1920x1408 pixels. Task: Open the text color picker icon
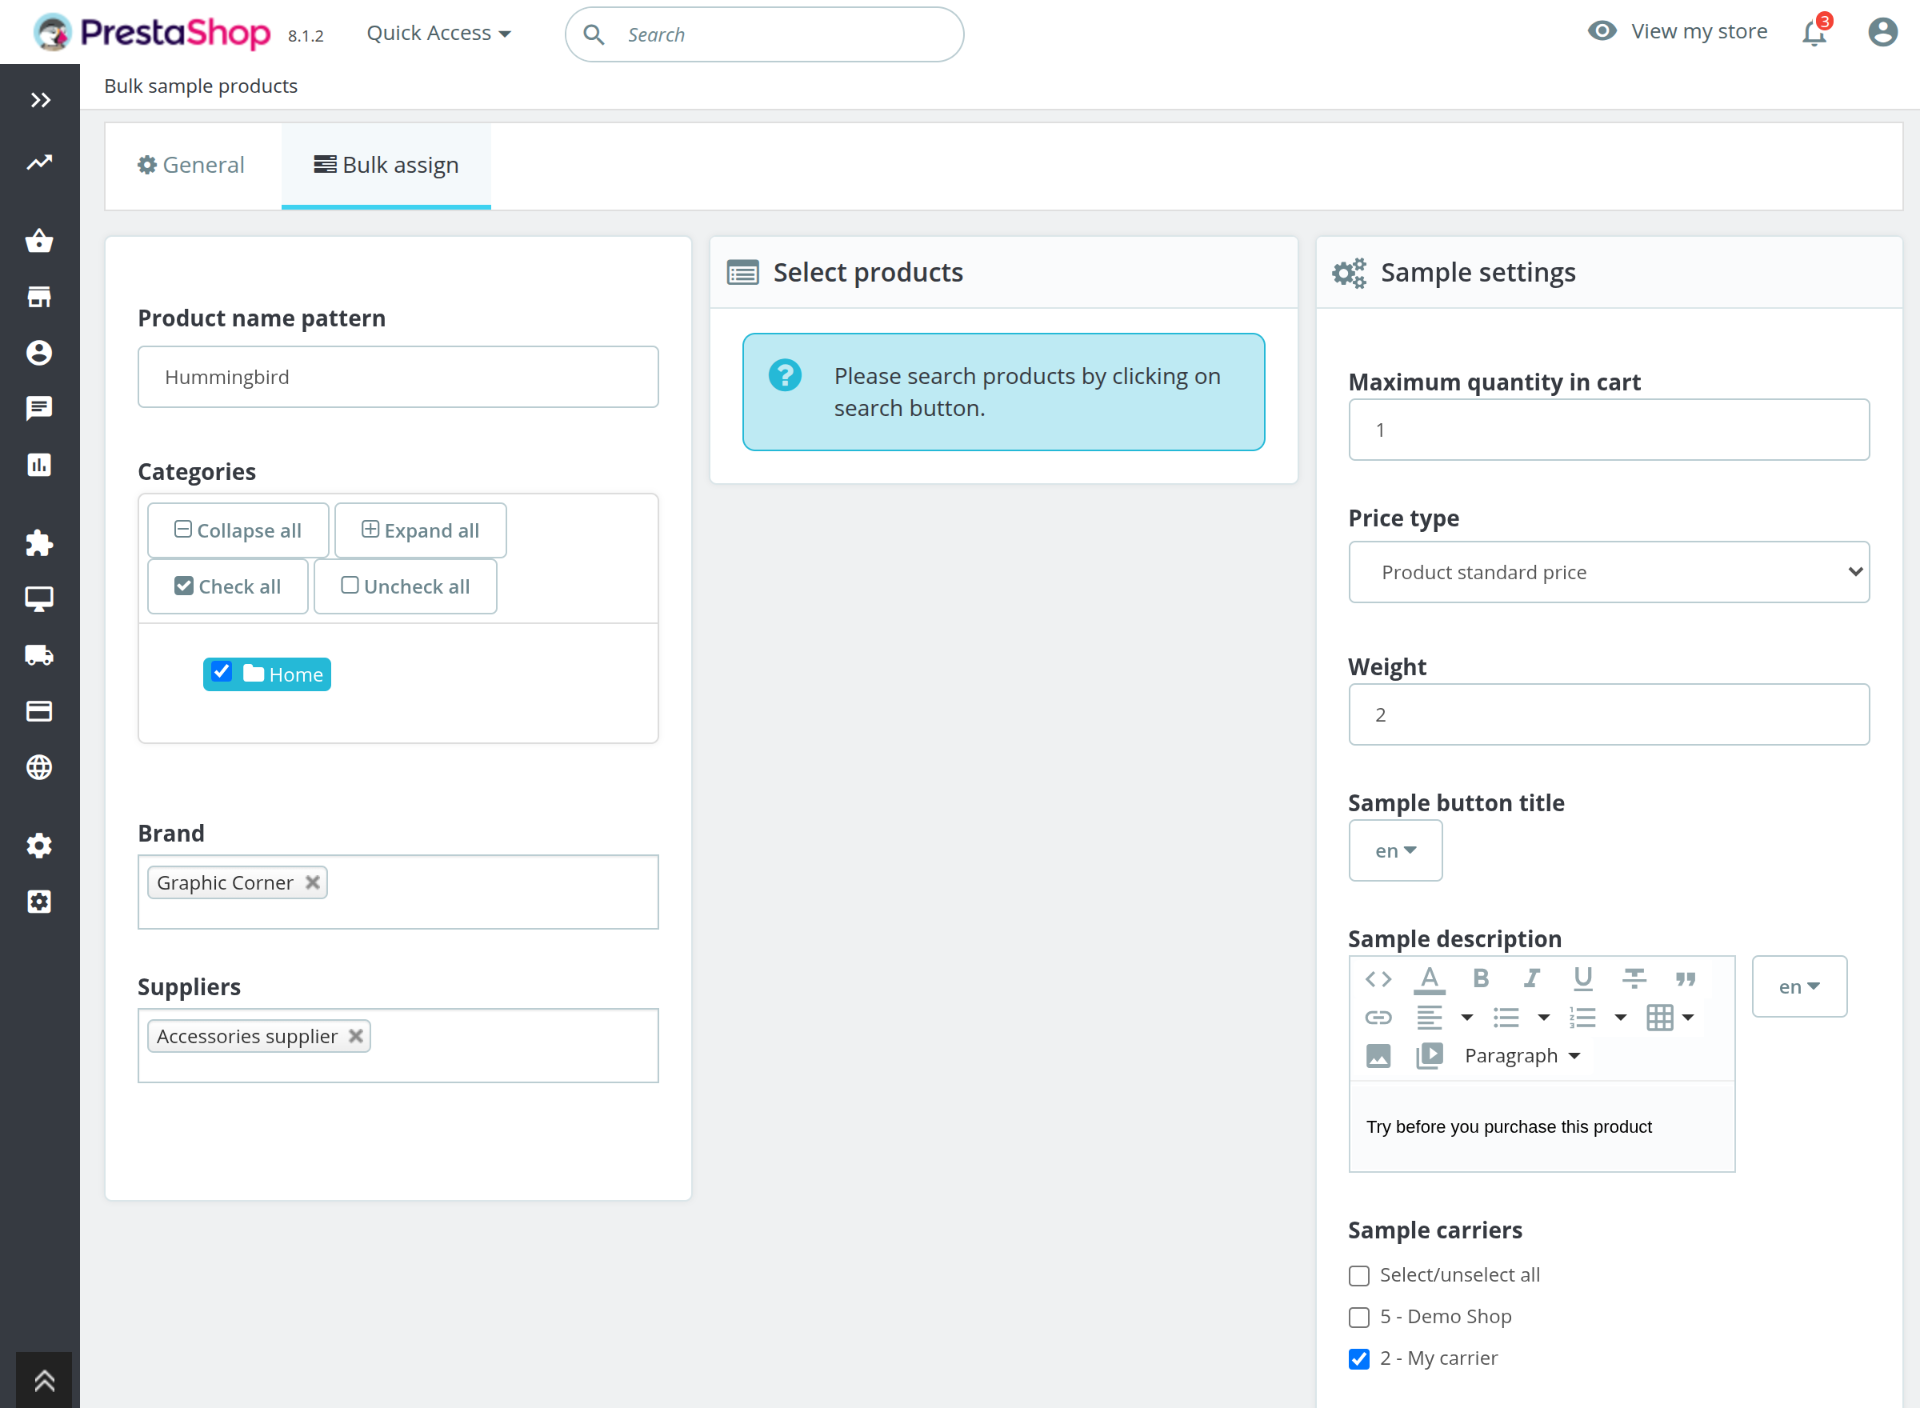(x=1429, y=978)
